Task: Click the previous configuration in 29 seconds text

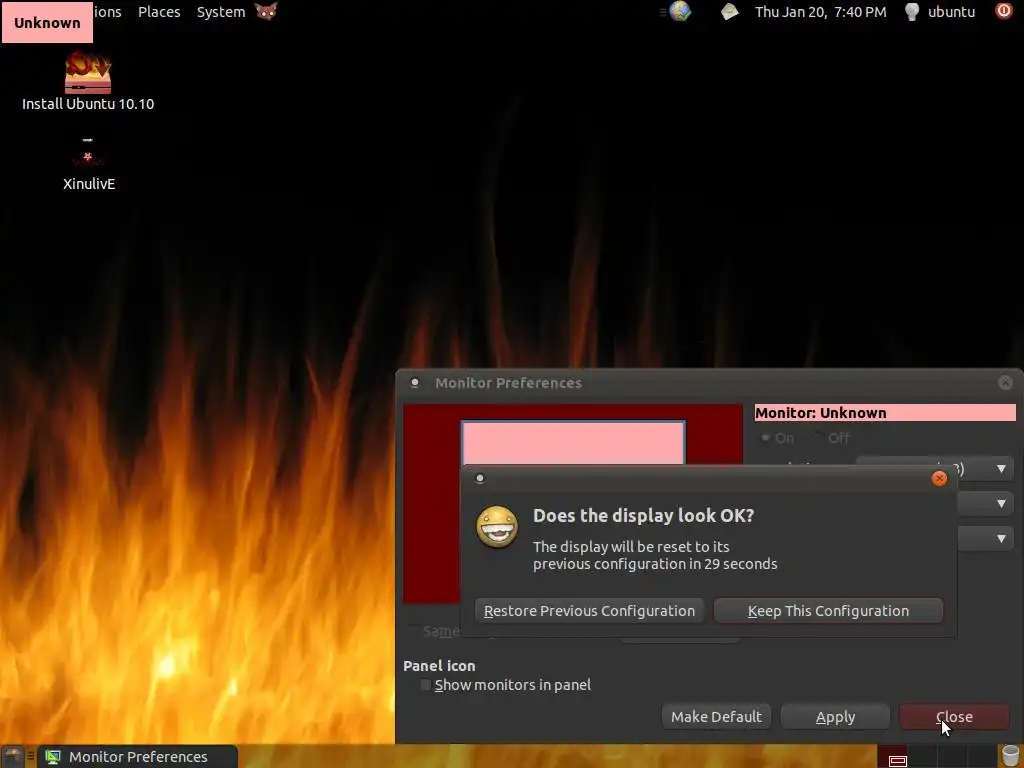Action: point(655,564)
